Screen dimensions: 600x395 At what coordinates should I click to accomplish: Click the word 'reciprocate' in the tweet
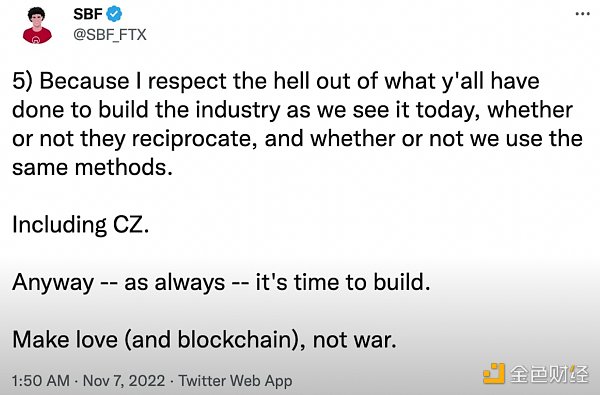click(194, 139)
